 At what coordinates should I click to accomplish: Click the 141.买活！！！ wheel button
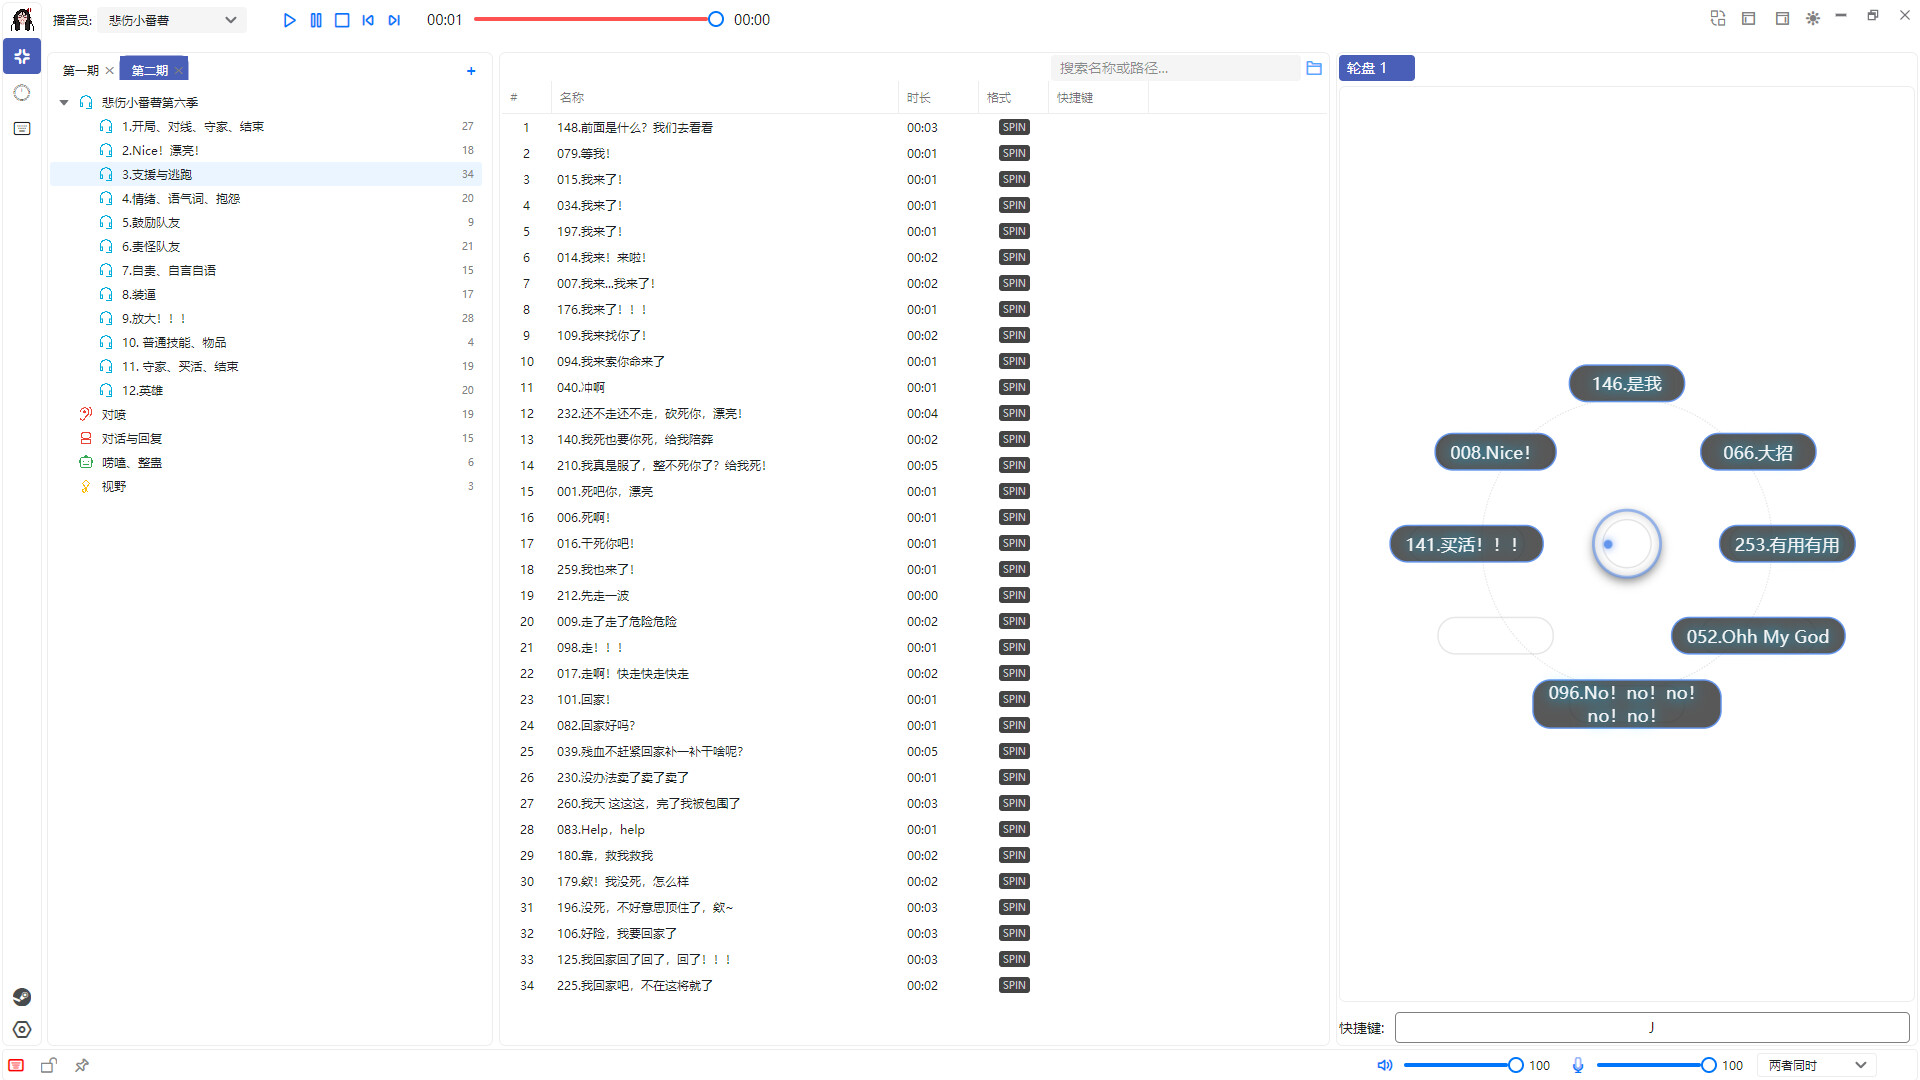click(x=1465, y=544)
